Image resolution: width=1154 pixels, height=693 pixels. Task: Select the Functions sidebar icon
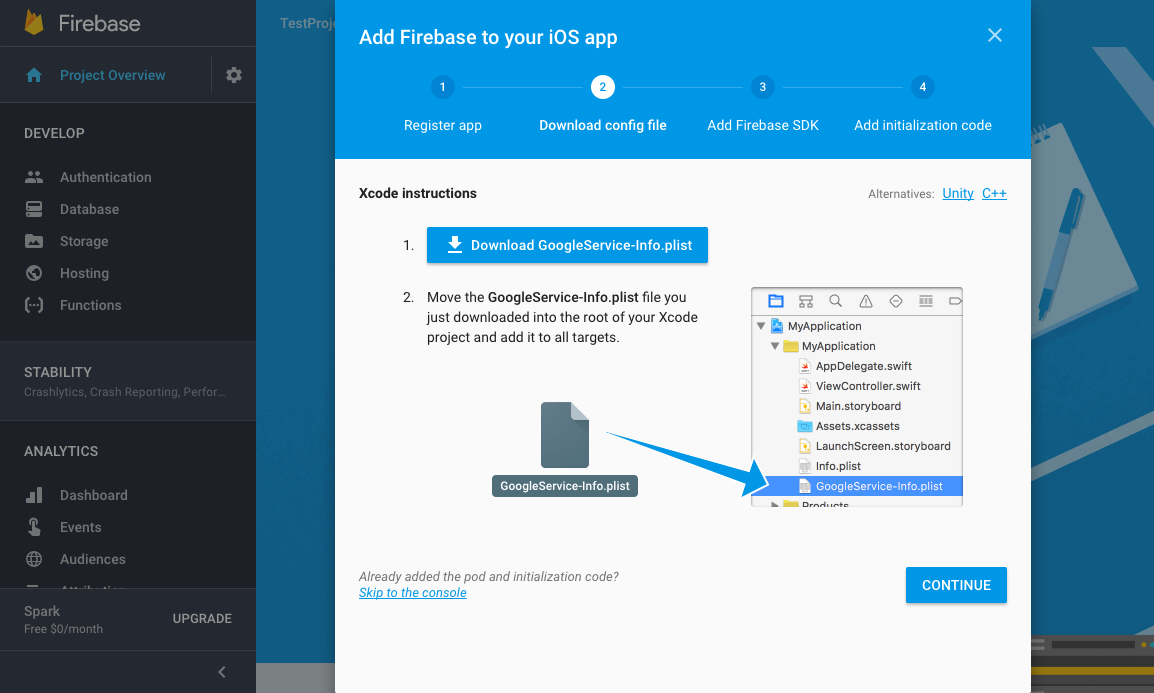[34, 304]
